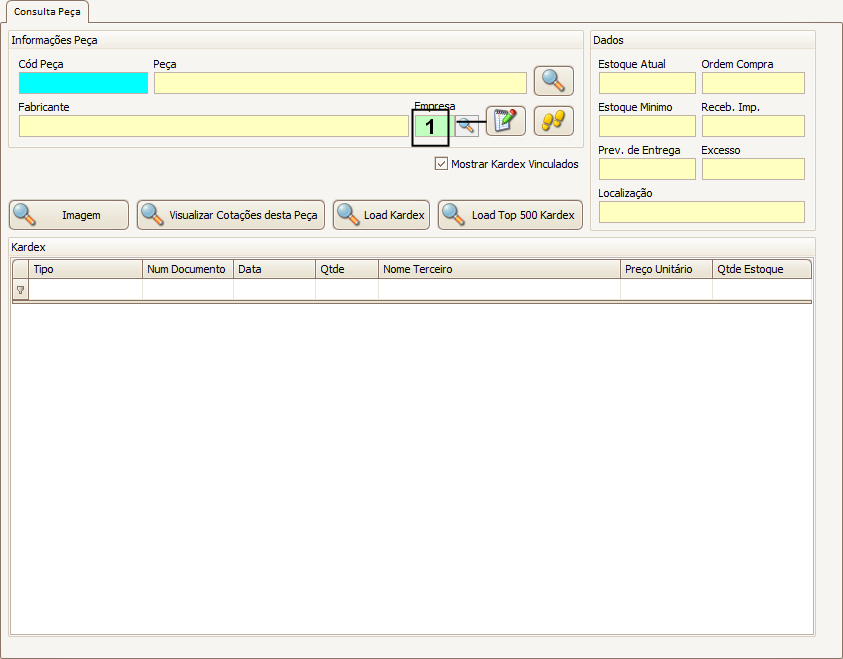Click the Nome Terceiro column header
The height and width of the screenshot is (659, 843).
click(498, 269)
